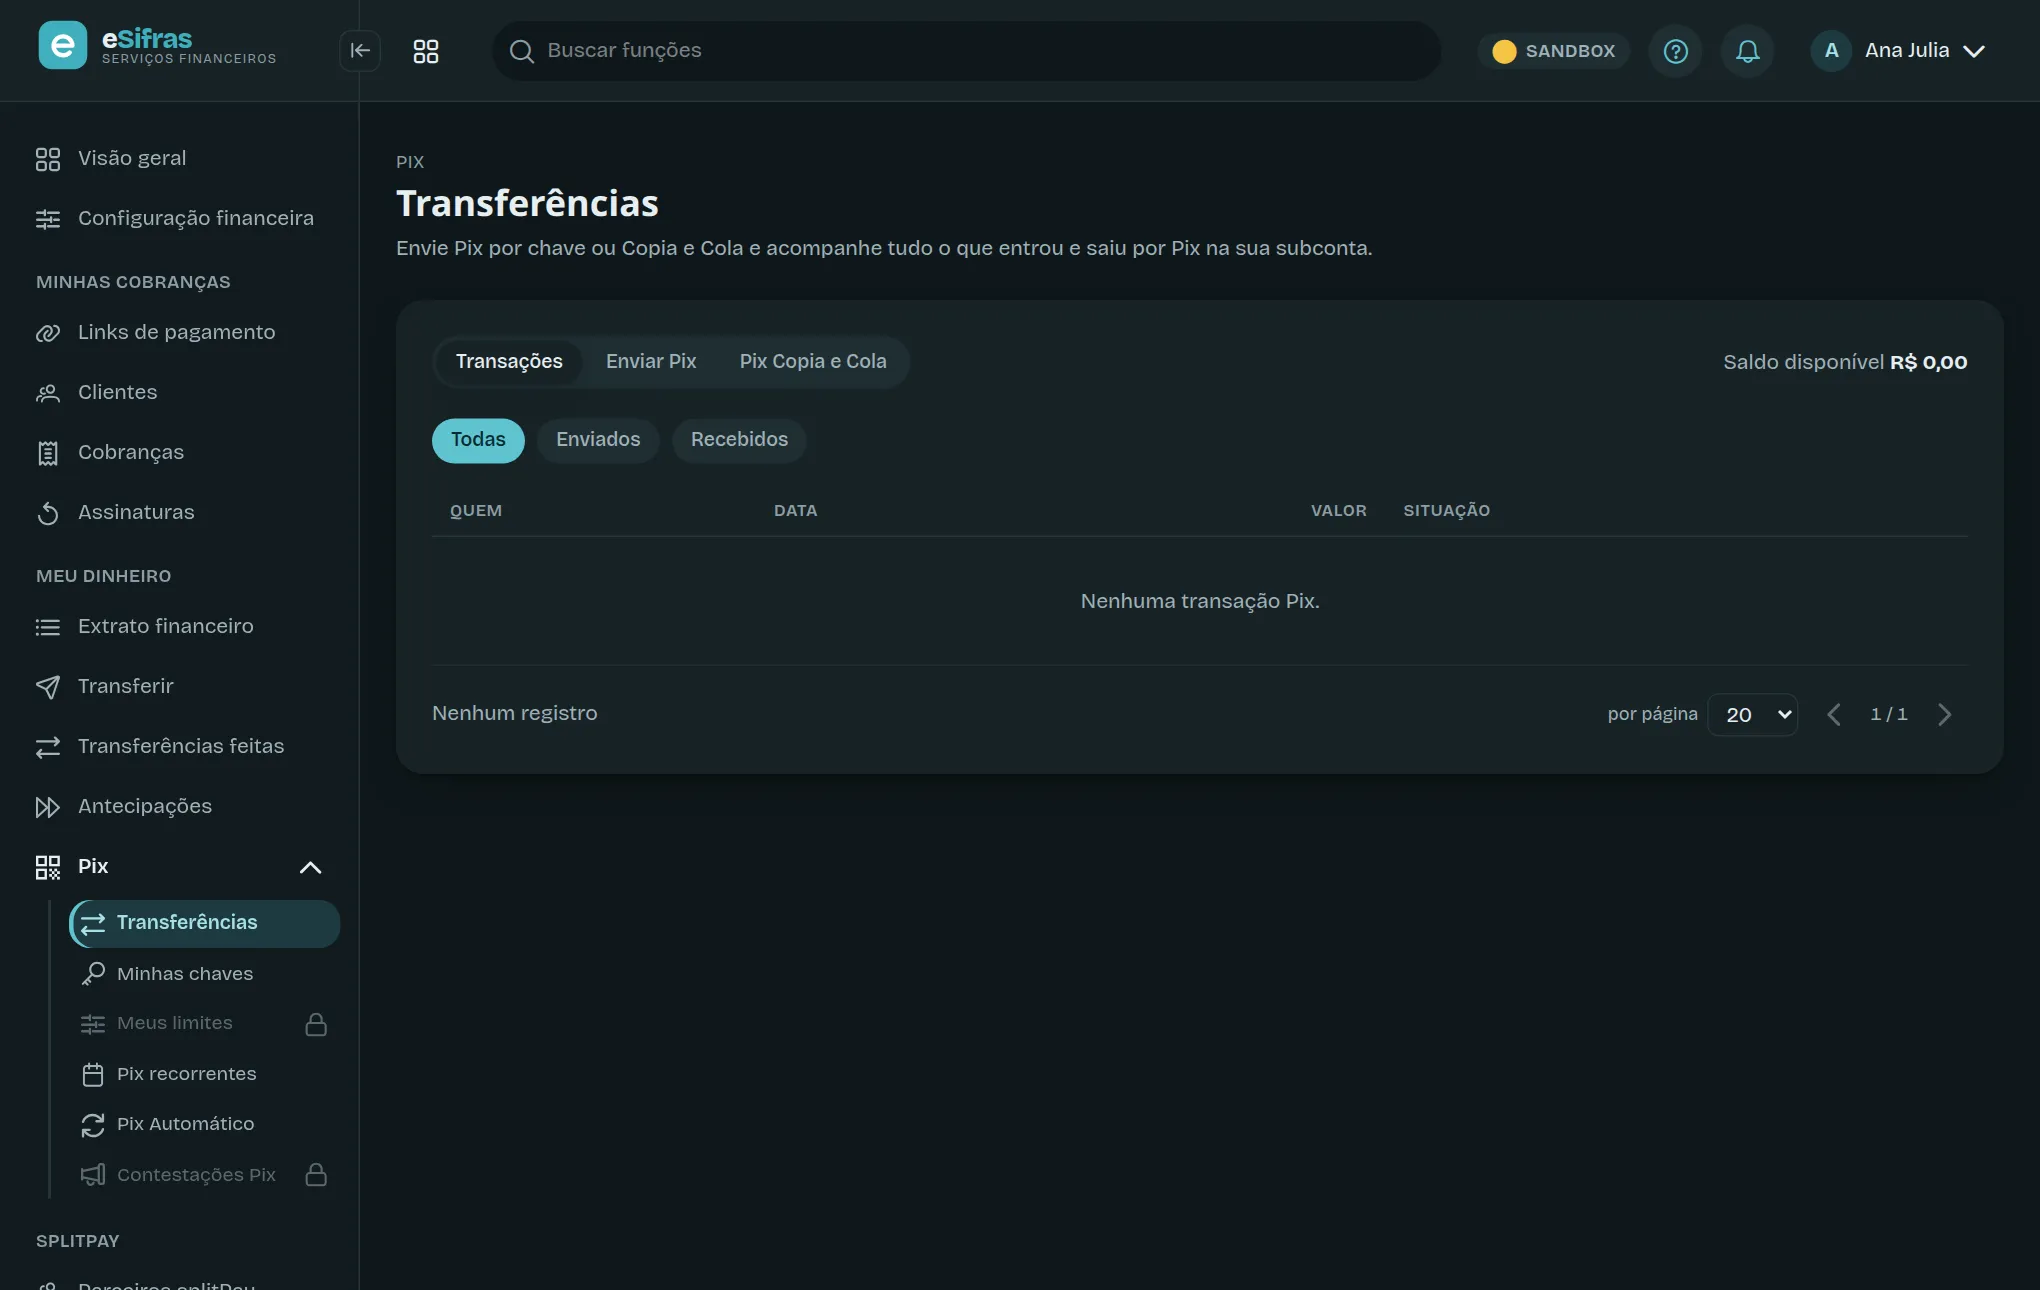
Task: Select Contestações Pix under Pix
Action: pyautogui.click(x=205, y=1175)
